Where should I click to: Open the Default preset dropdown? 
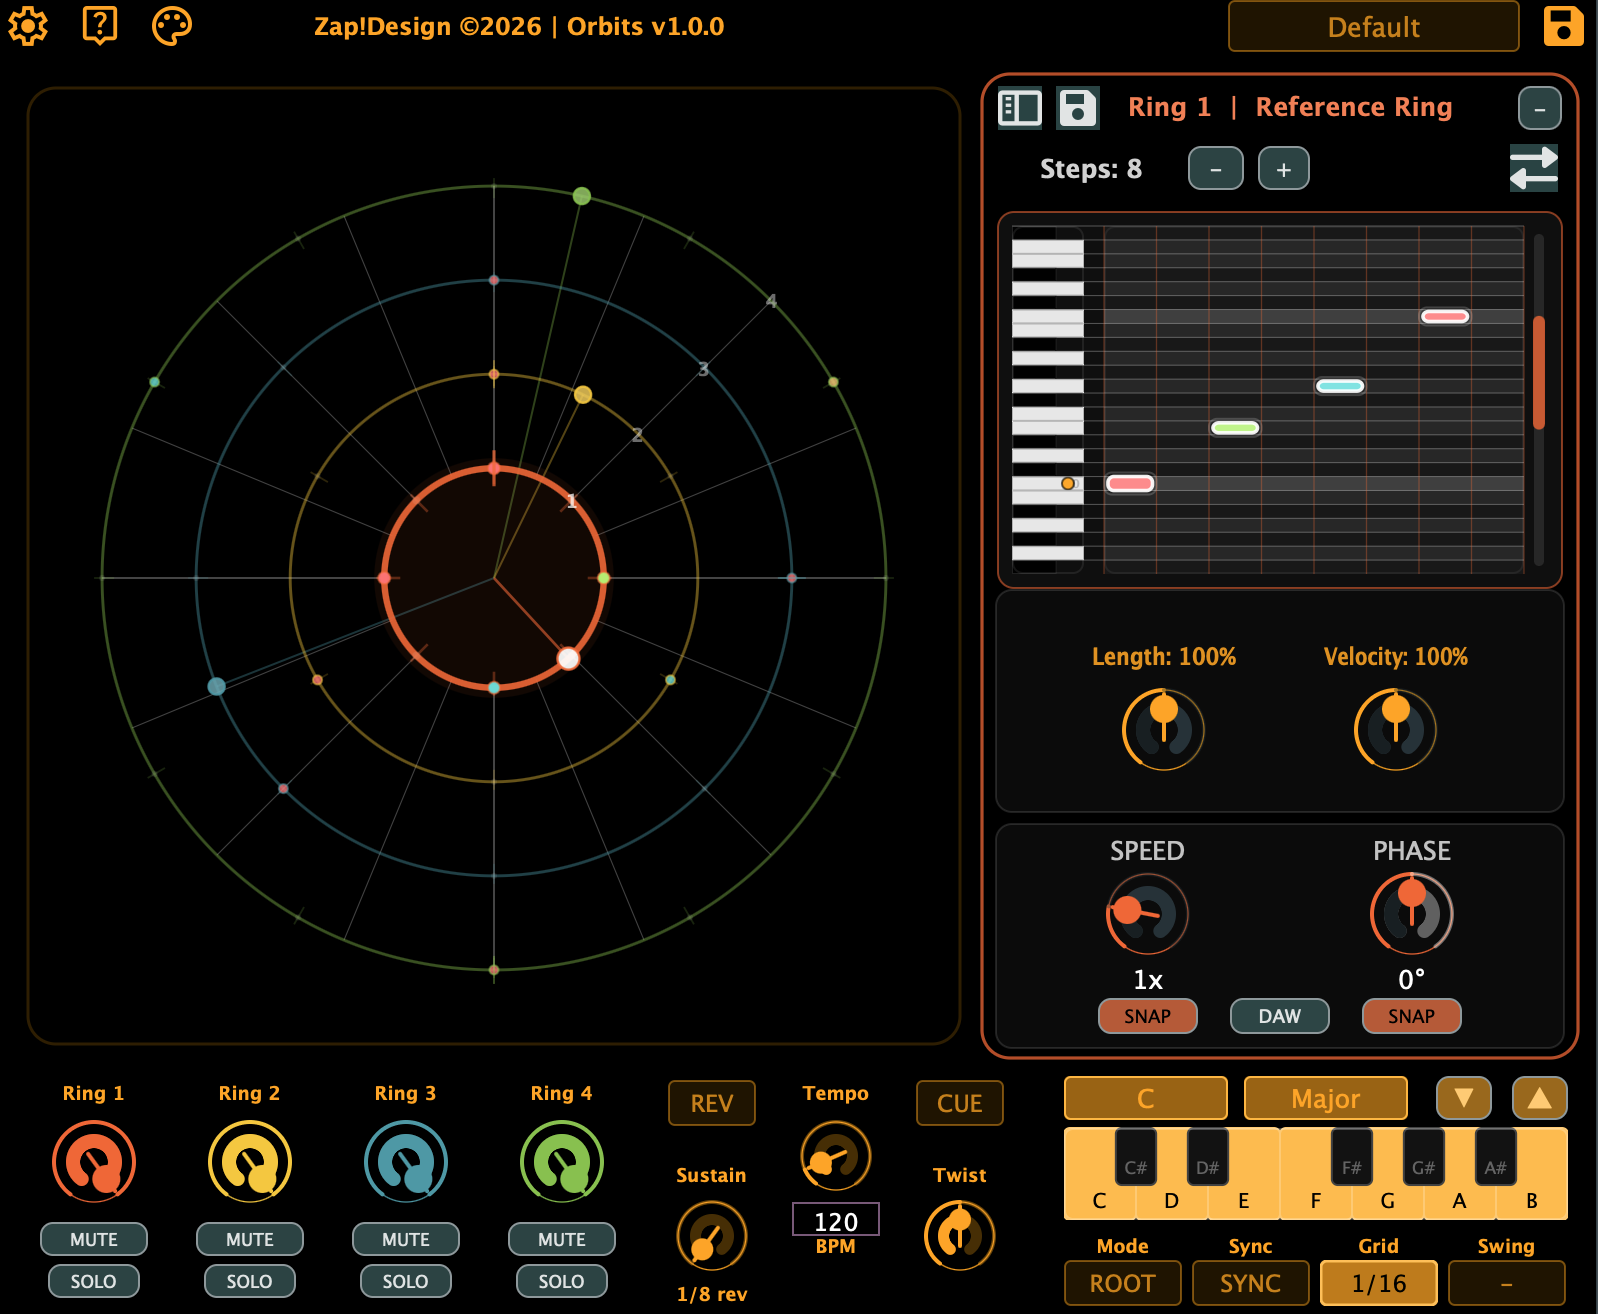(x=1374, y=27)
